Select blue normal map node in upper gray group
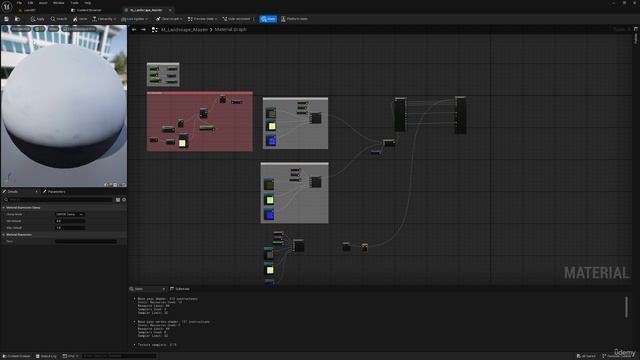The image size is (640, 360). pos(271,140)
